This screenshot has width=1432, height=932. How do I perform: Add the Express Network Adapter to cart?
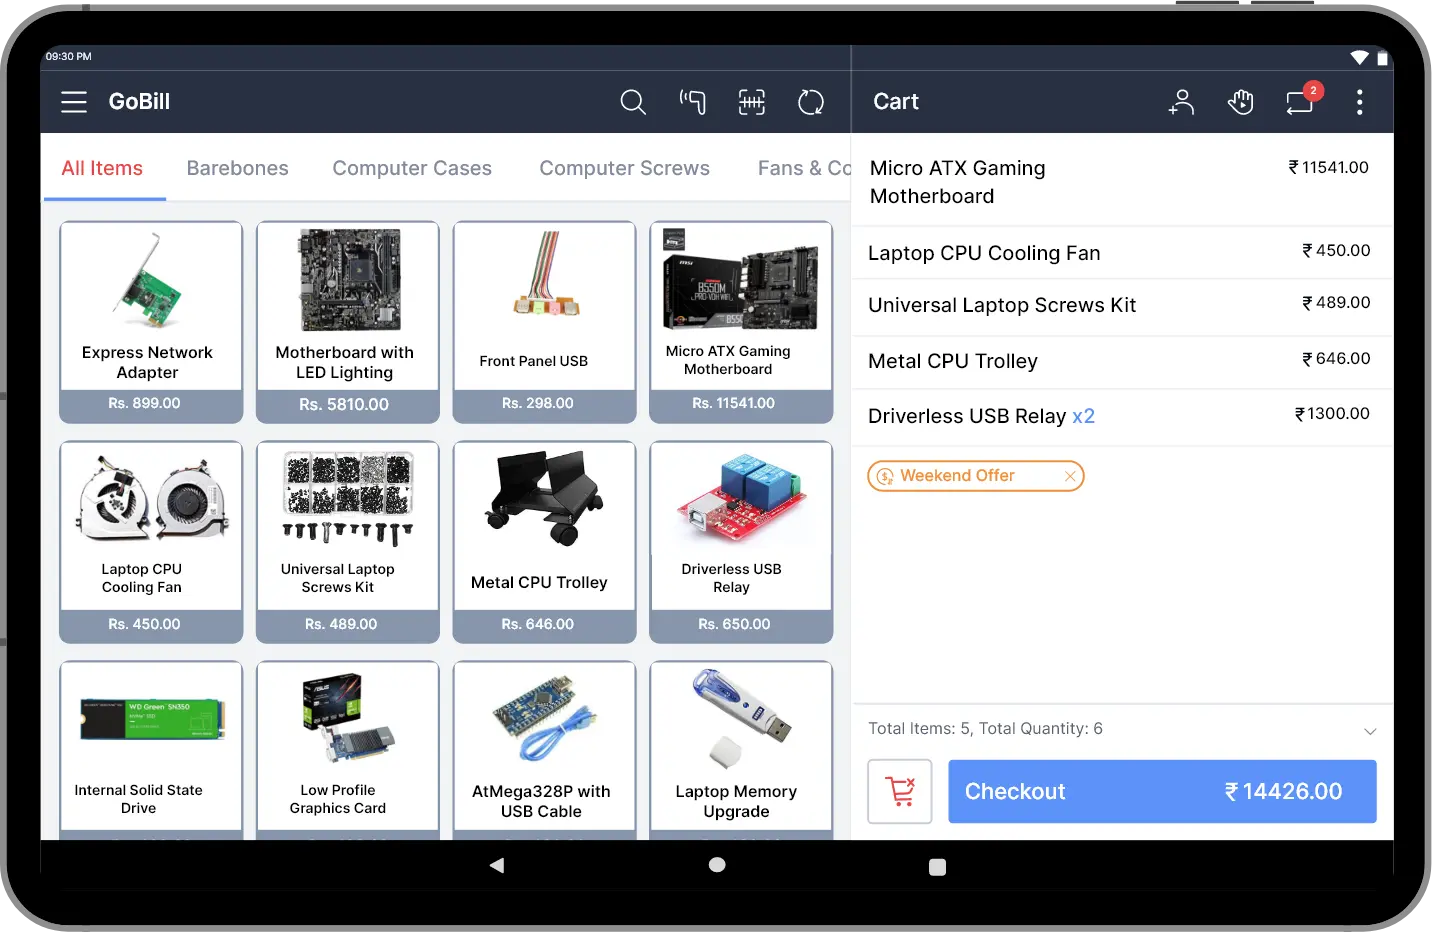pos(150,320)
